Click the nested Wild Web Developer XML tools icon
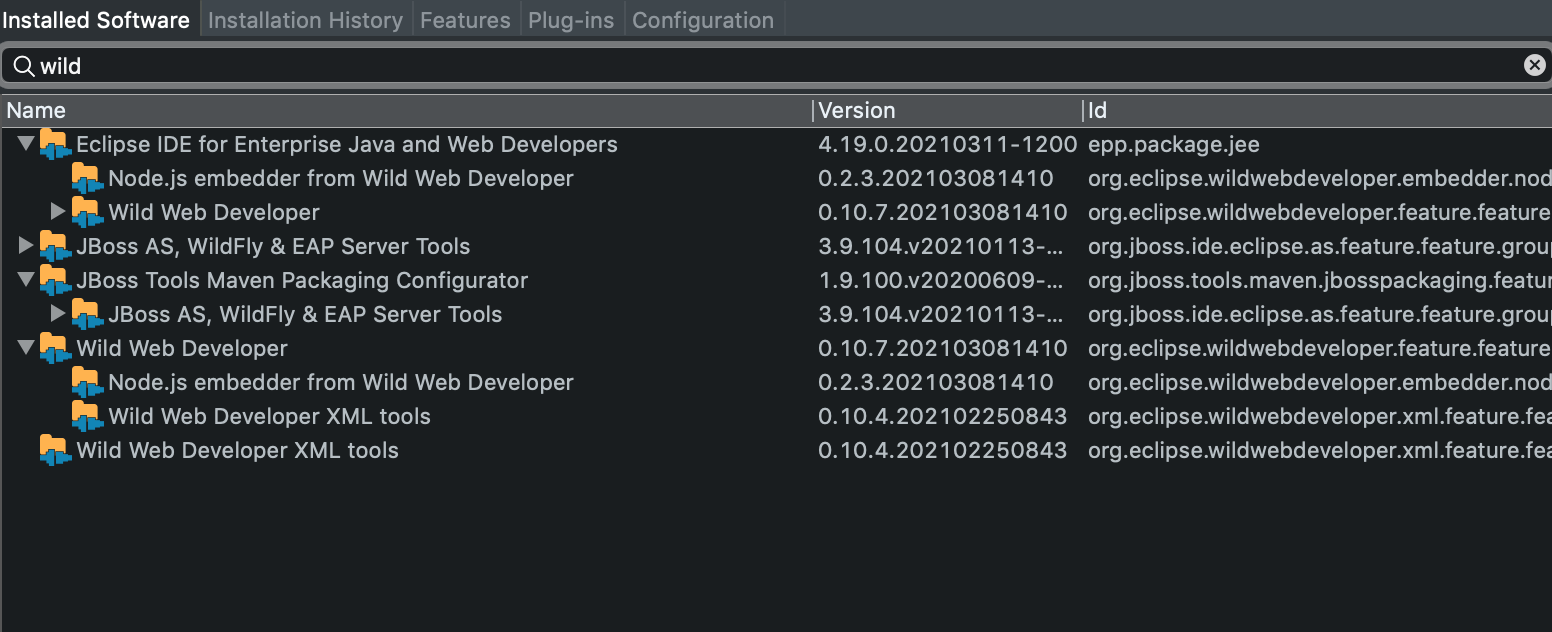The height and width of the screenshot is (632, 1552). [x=87, y=416]
